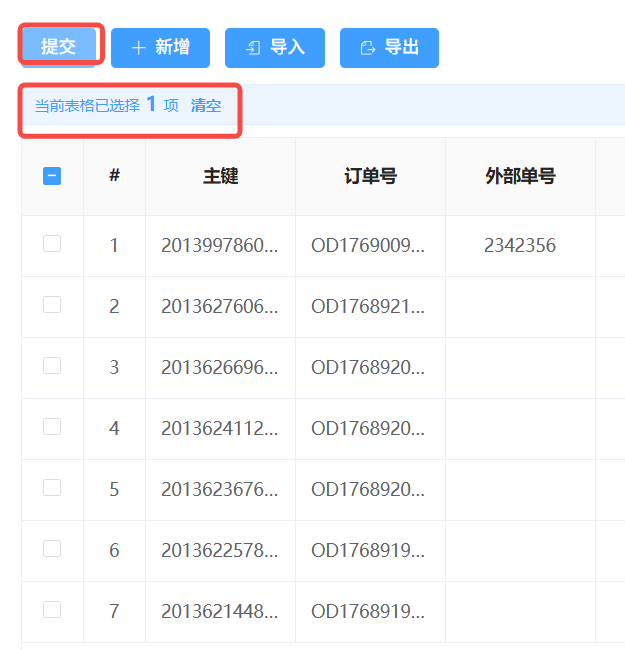
Task: Click order number OD1768921... in row 2
Action: (370, 306)
